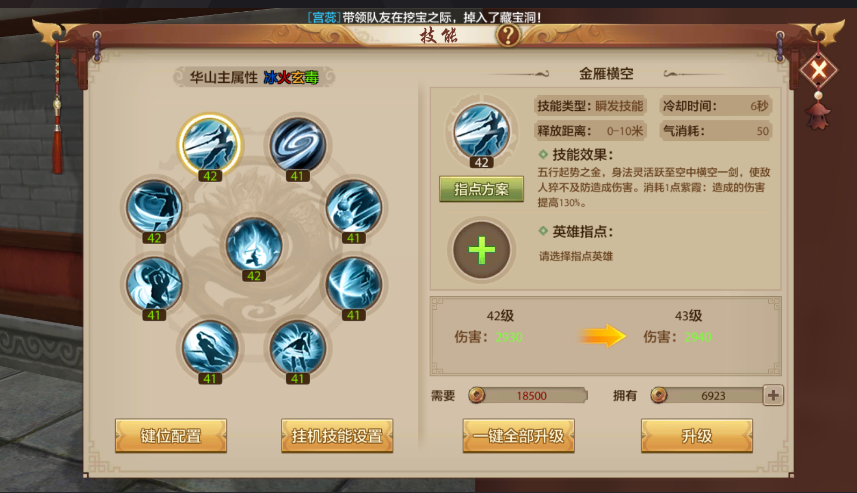Select the level 41 swirl vortex skill icon

pos(297,145)
